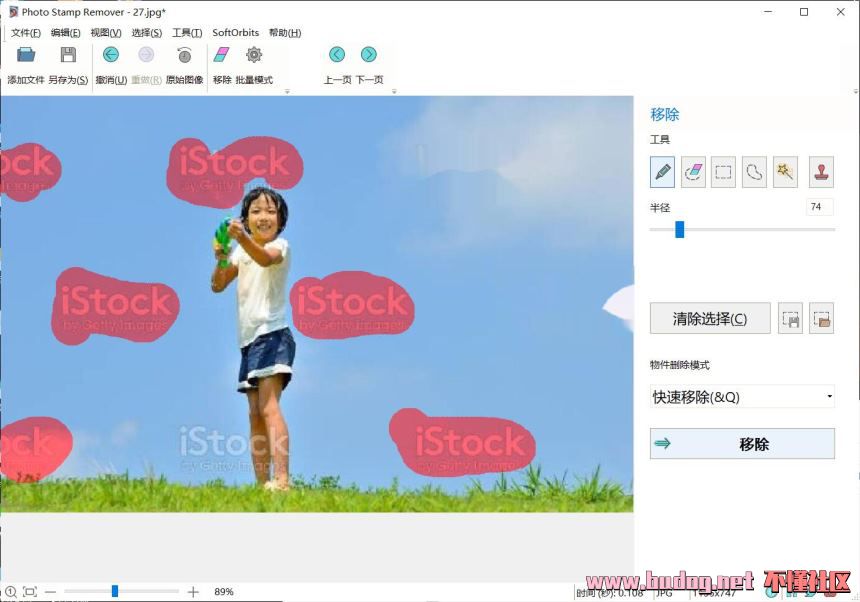Open the 编辑(E) menu

pos(65,33)
